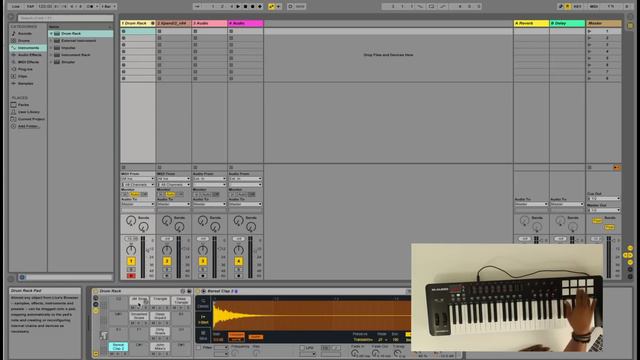Click first clip slot on Drum Rack track
The width and height of the screenshot is (640, 360).
click(138, 31)
